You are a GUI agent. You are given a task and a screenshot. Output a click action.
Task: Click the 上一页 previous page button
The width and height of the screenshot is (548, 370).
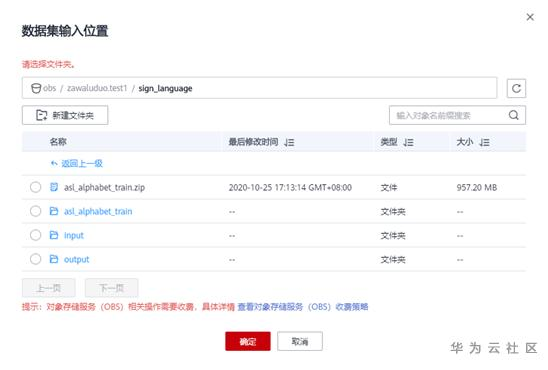[x=49, y=288]
